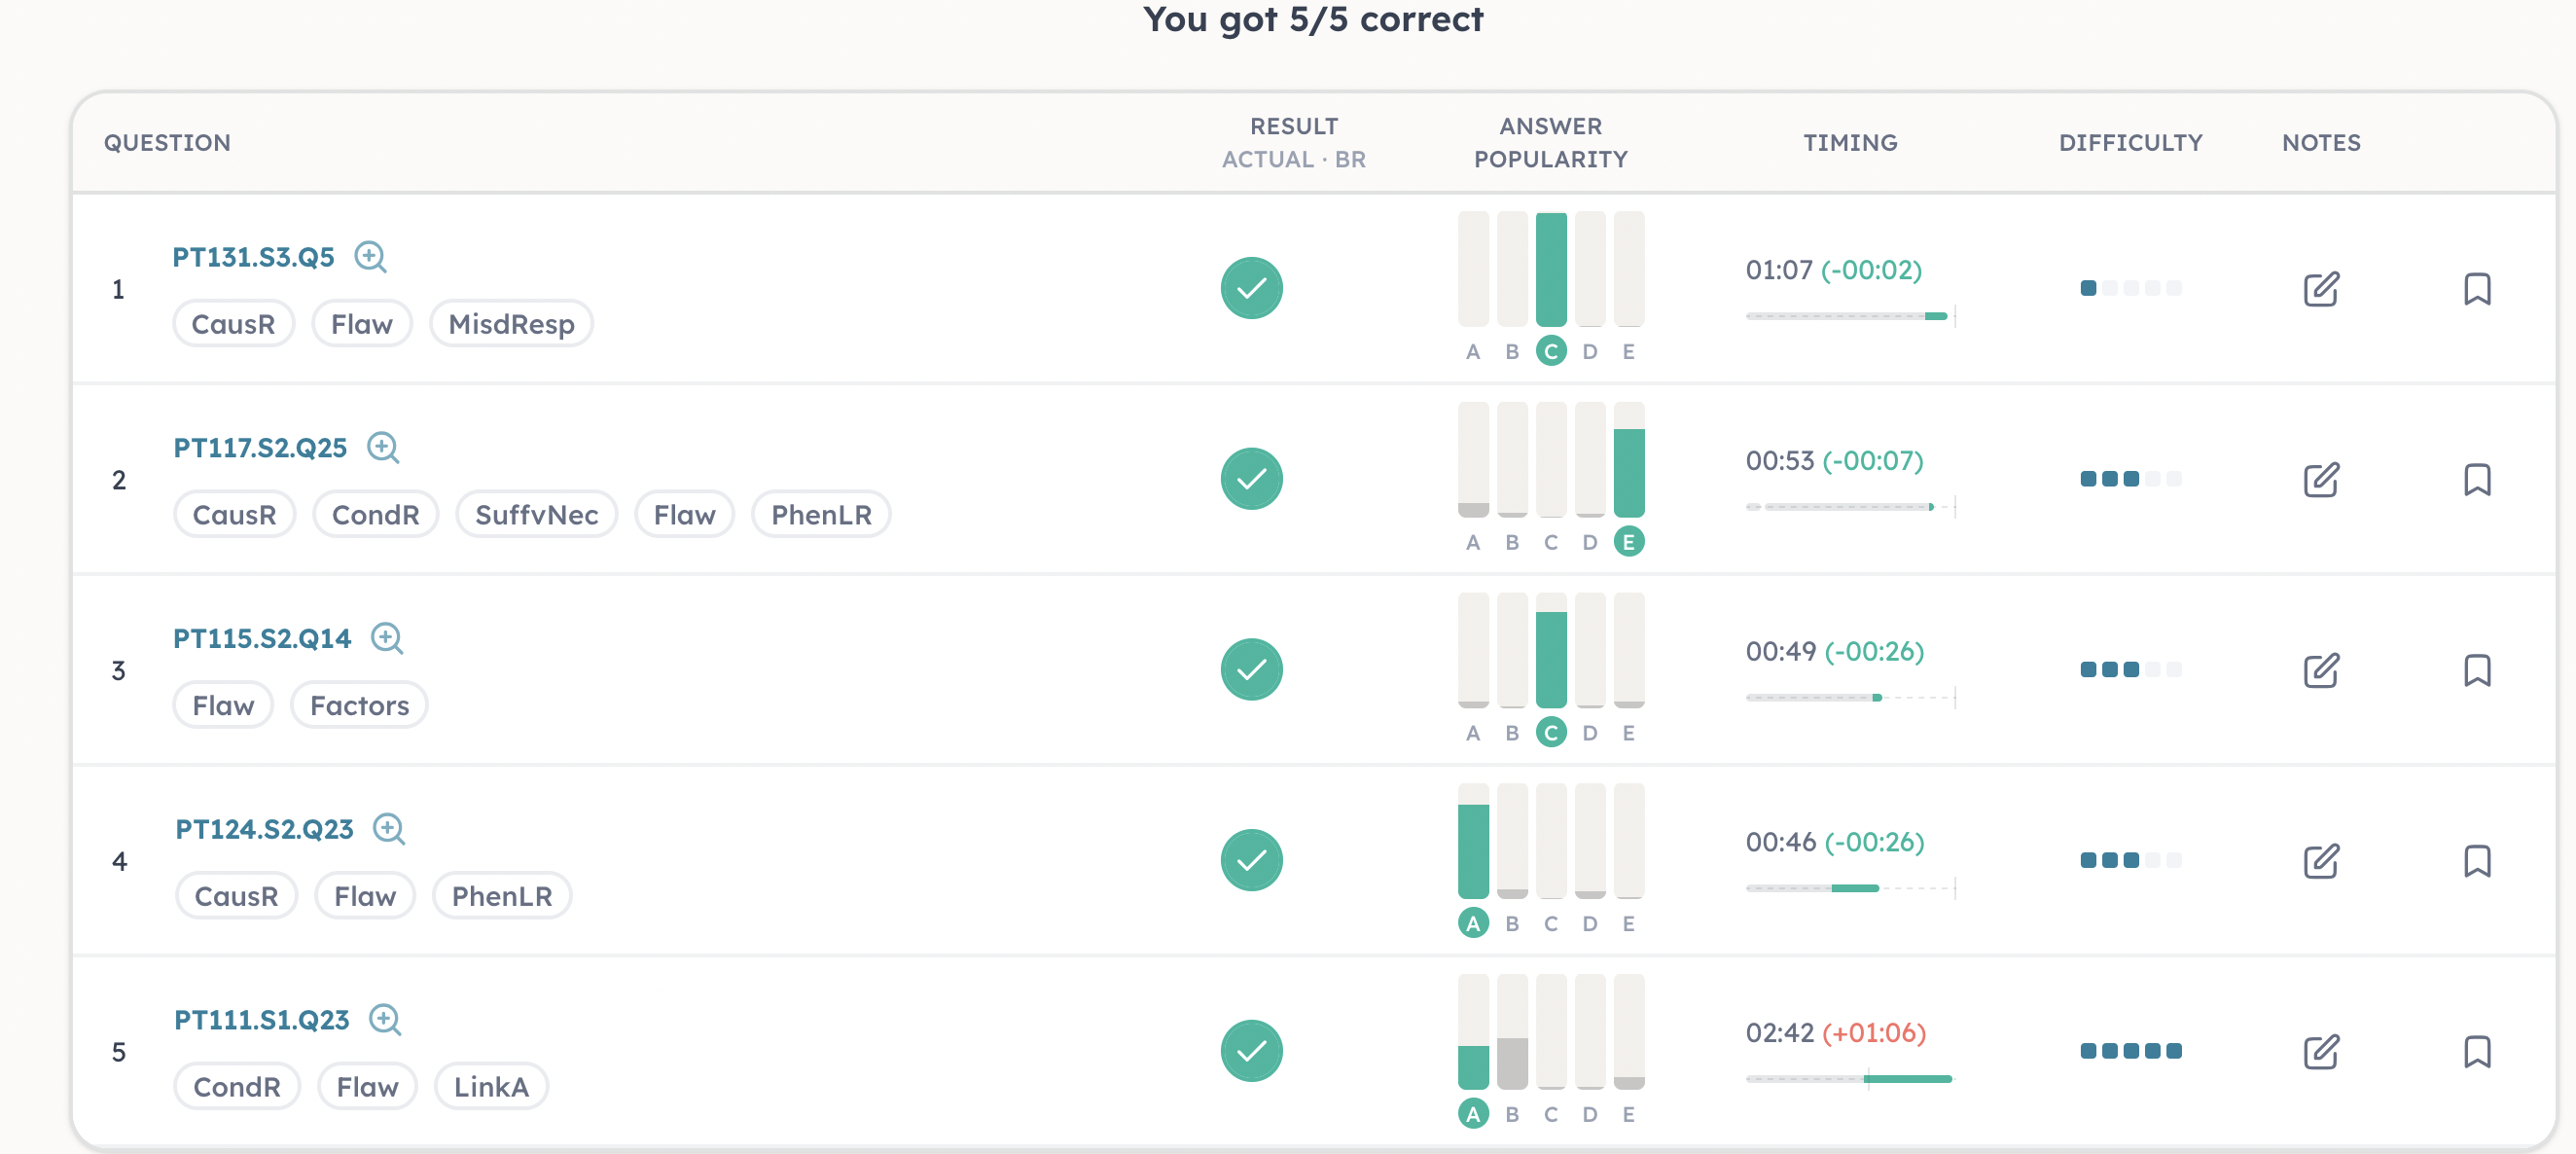Screen dimensions: 2576x1154
Task: Sort by the Difficulty column header
Action: [2130, 143]
